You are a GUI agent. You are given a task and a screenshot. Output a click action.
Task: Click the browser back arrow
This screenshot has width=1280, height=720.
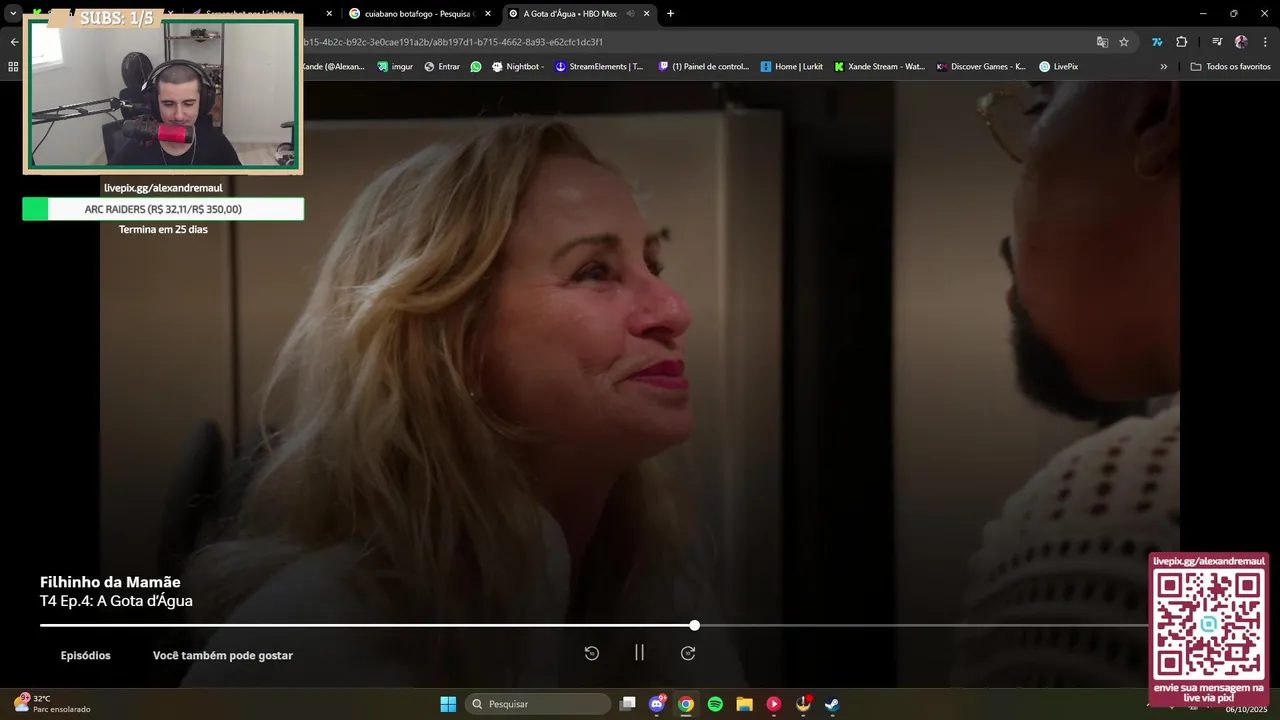click(14, 42)
